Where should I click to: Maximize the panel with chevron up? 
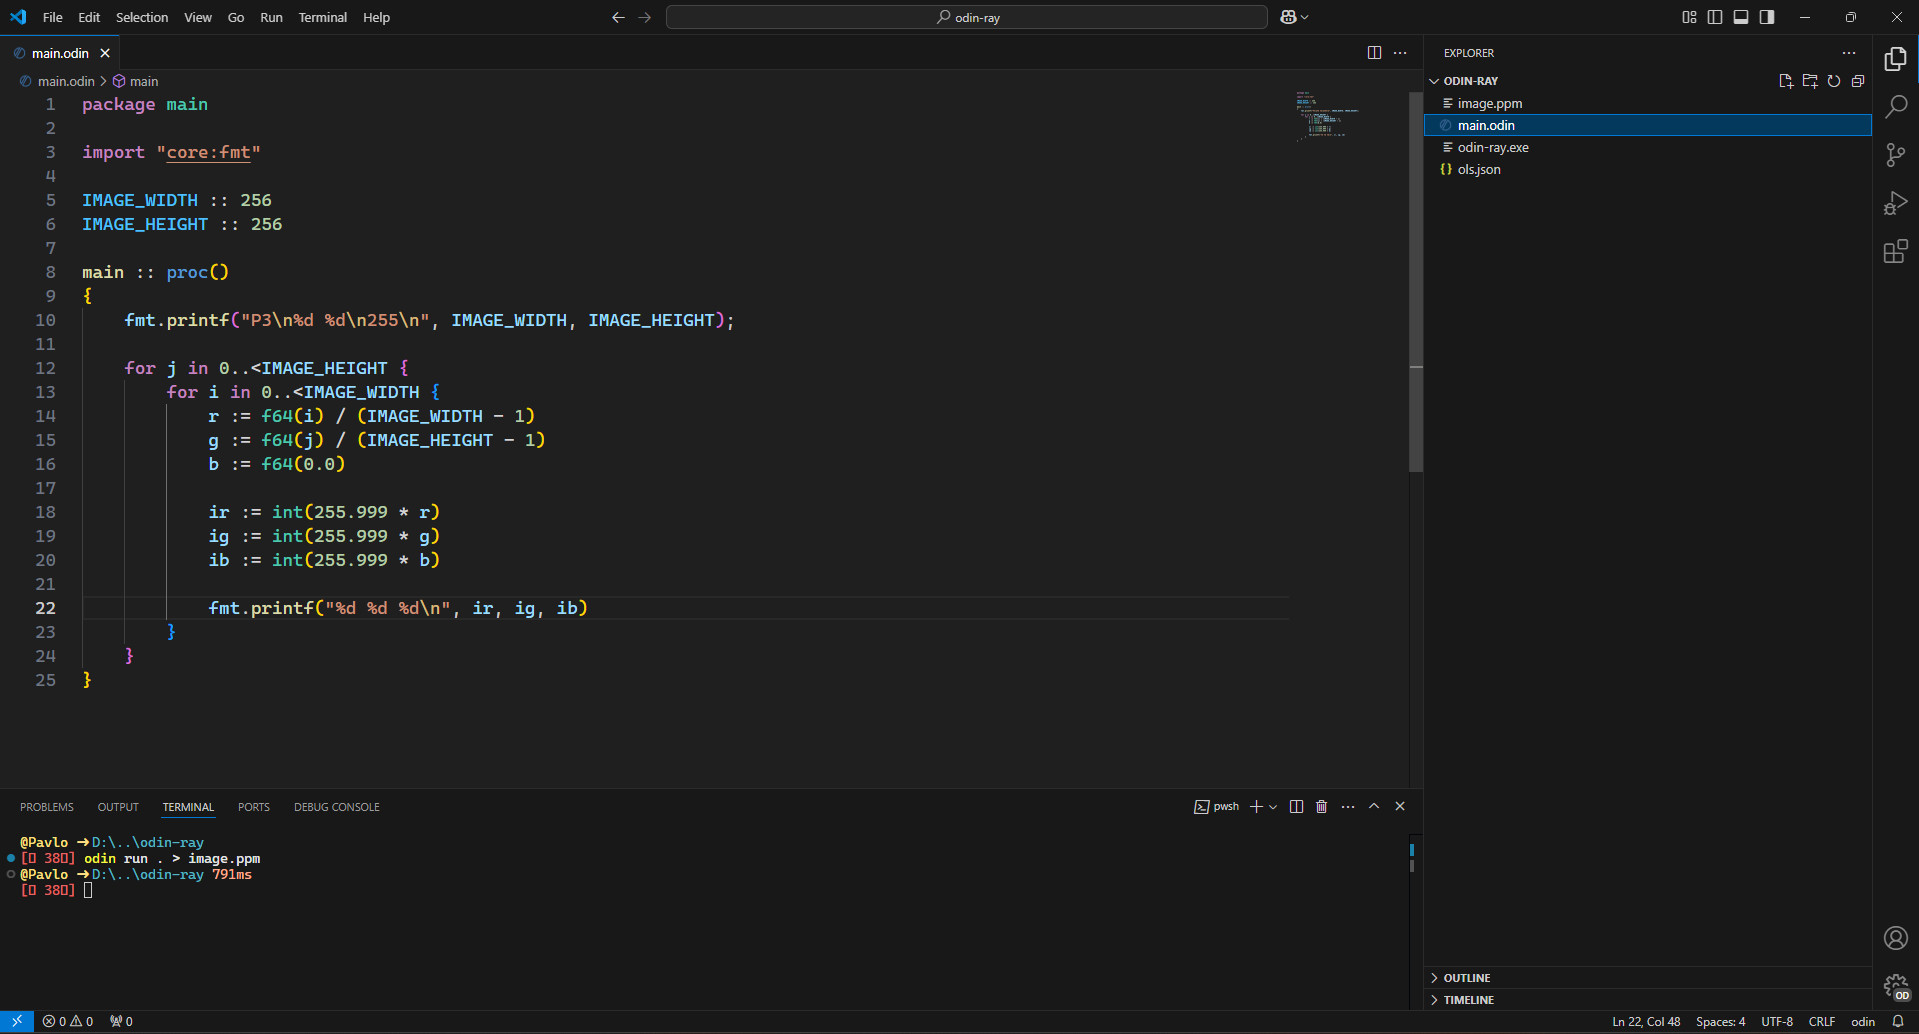[1374, 807]
